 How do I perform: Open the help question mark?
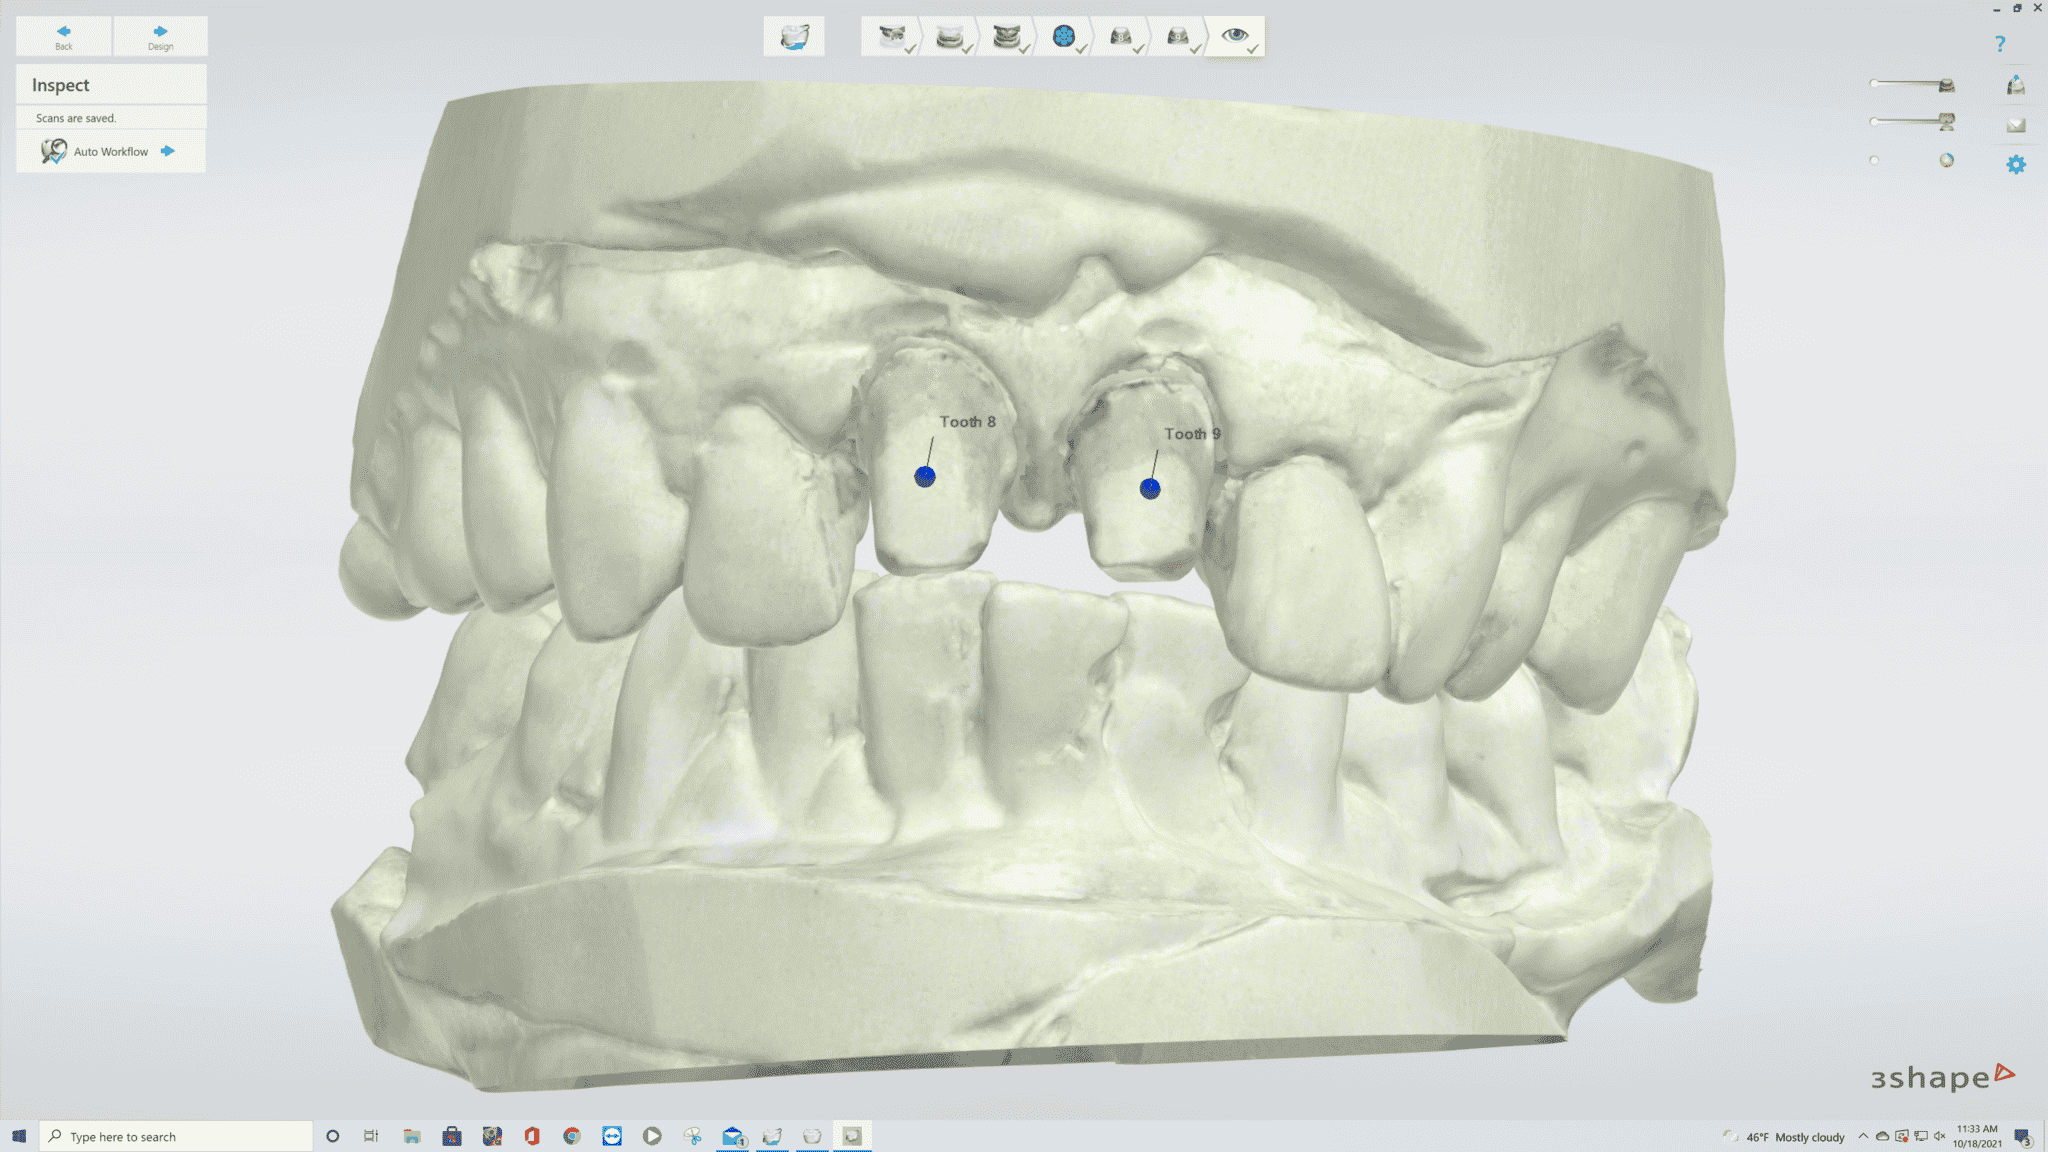(1999, 44)
